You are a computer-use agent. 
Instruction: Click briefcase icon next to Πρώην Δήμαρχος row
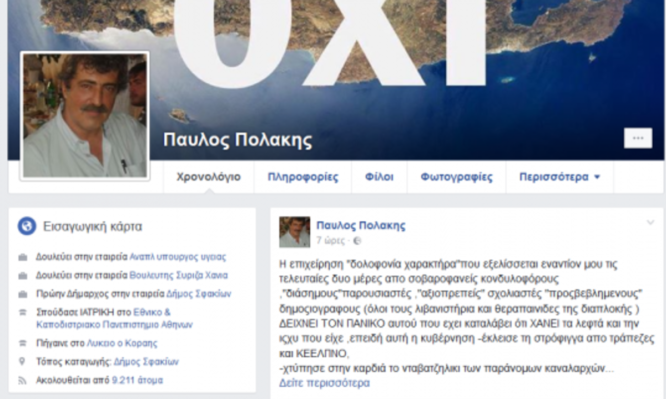click(23, 294)
